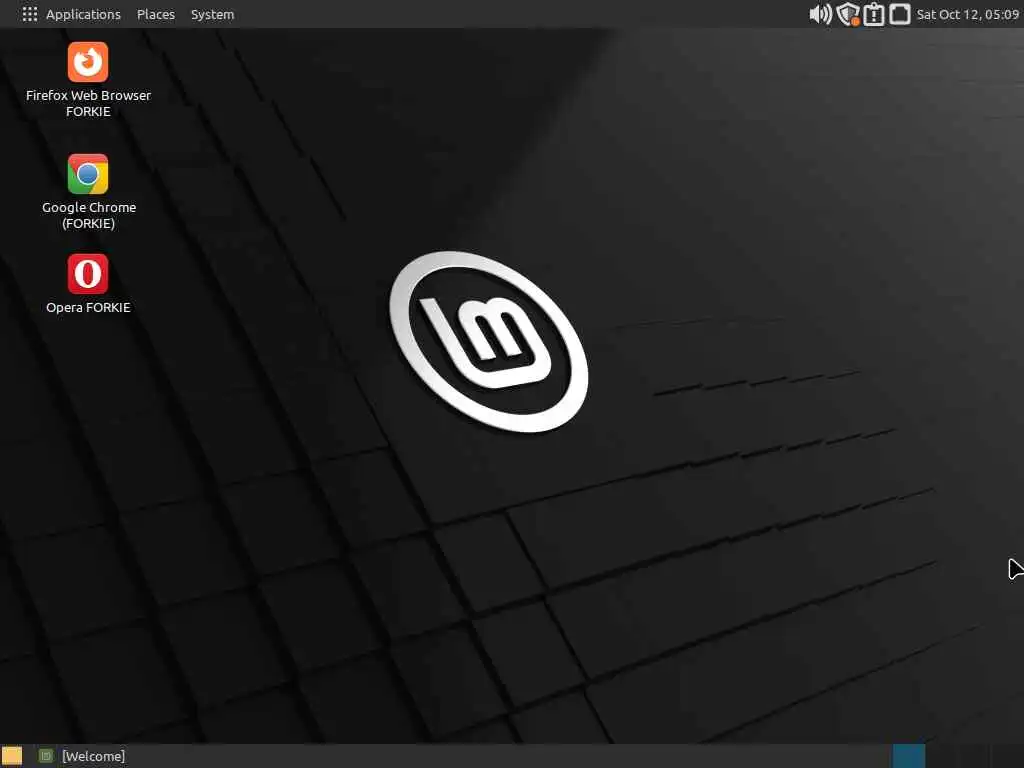Open the clock calendar showing Sat Oct 12
The width and height of the screenshot is (1024, 768).
pyautogui.click(x=968, y=14)
